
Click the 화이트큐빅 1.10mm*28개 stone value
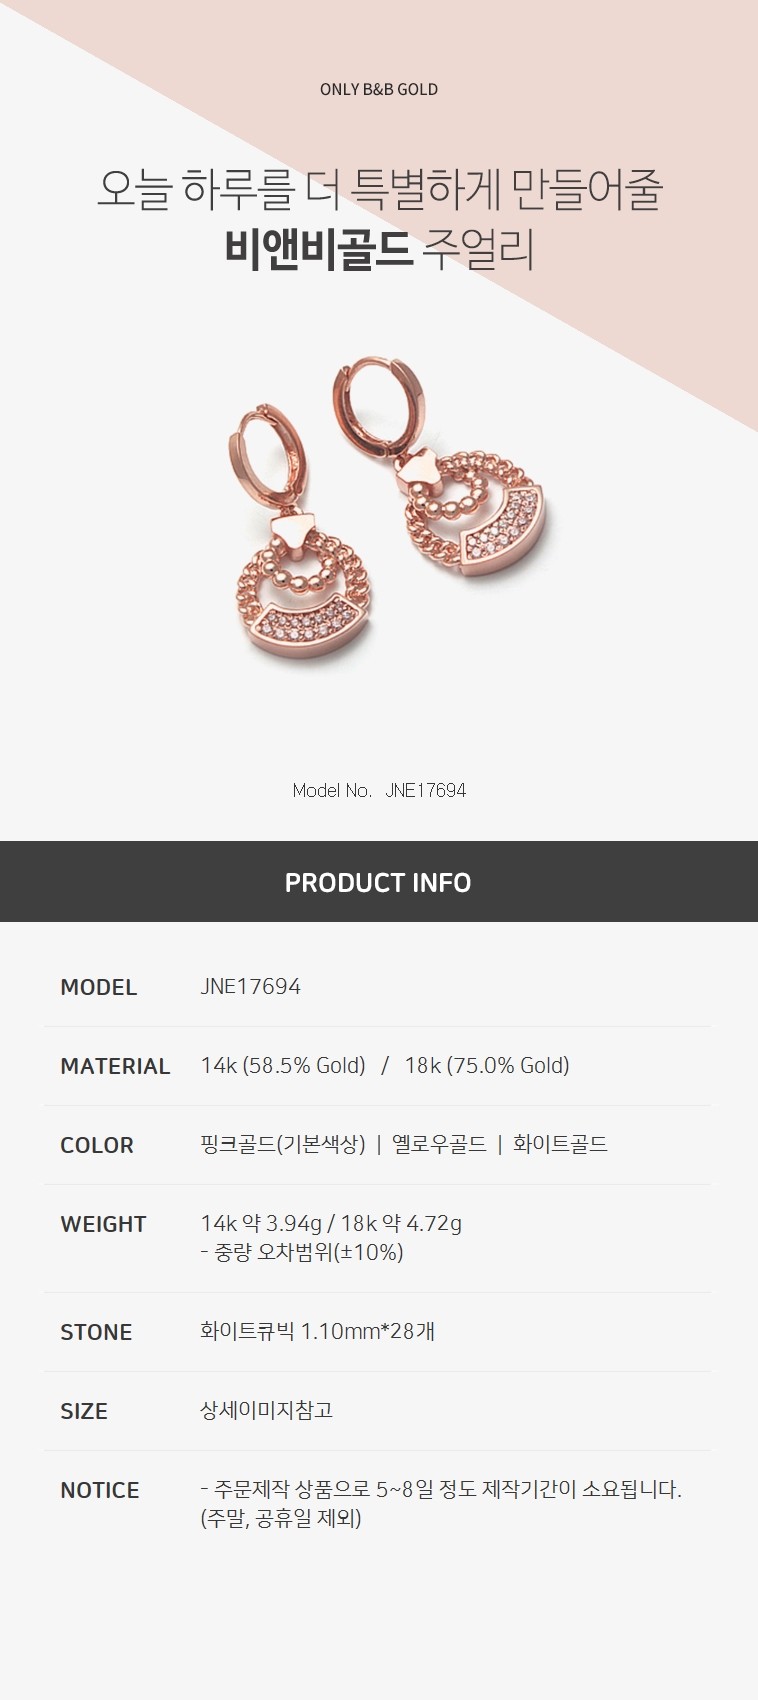coord(318,1331)
